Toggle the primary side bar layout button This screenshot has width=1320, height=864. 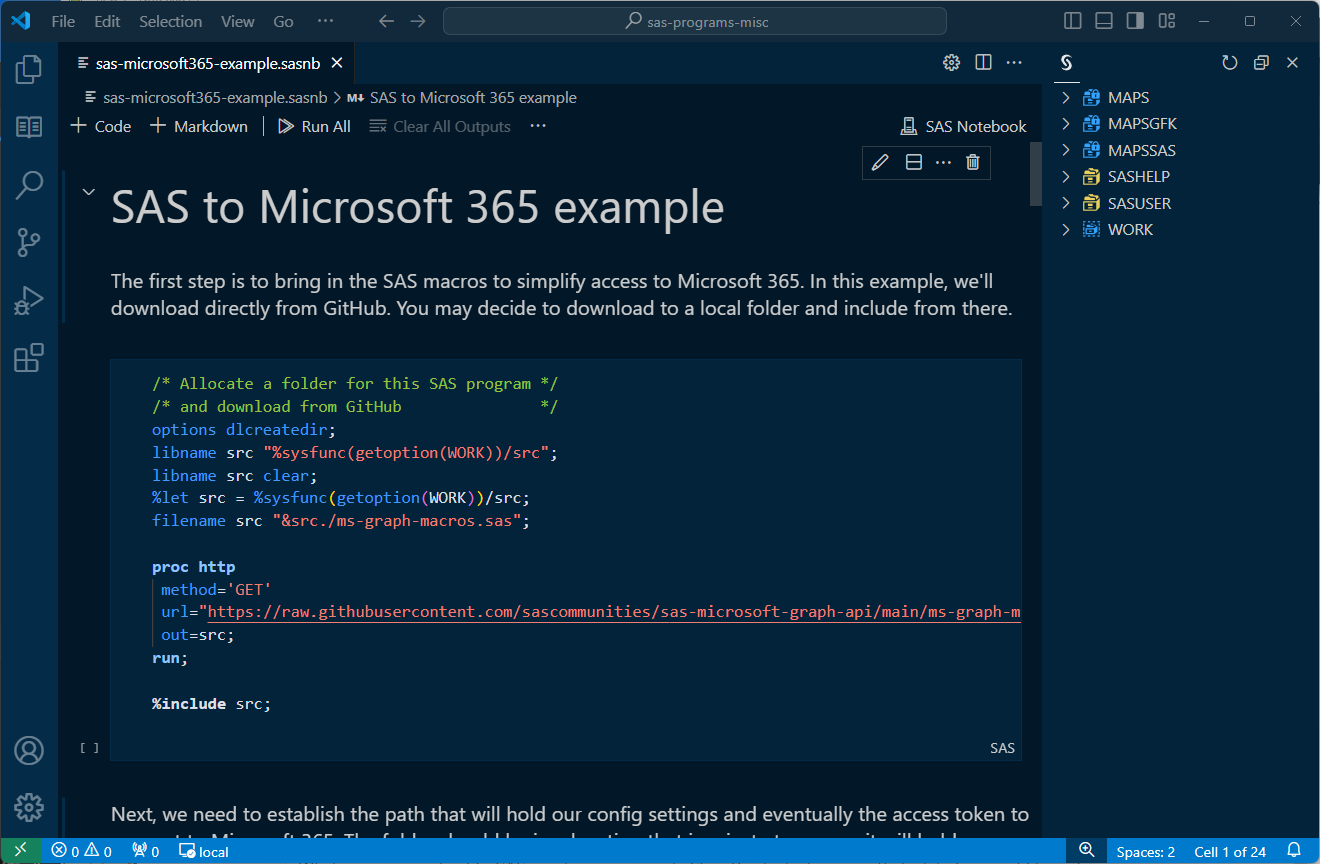coord(1073,21)
